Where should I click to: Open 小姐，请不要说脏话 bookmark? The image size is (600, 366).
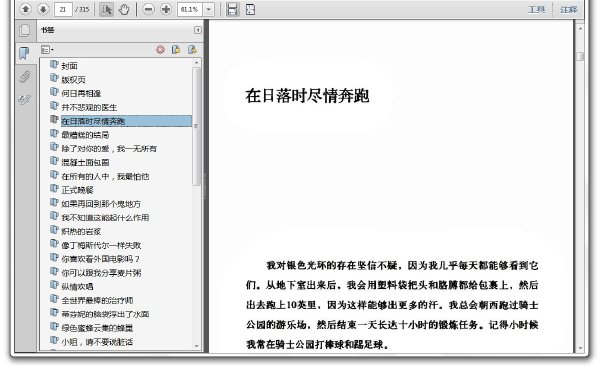pos(97,342)
